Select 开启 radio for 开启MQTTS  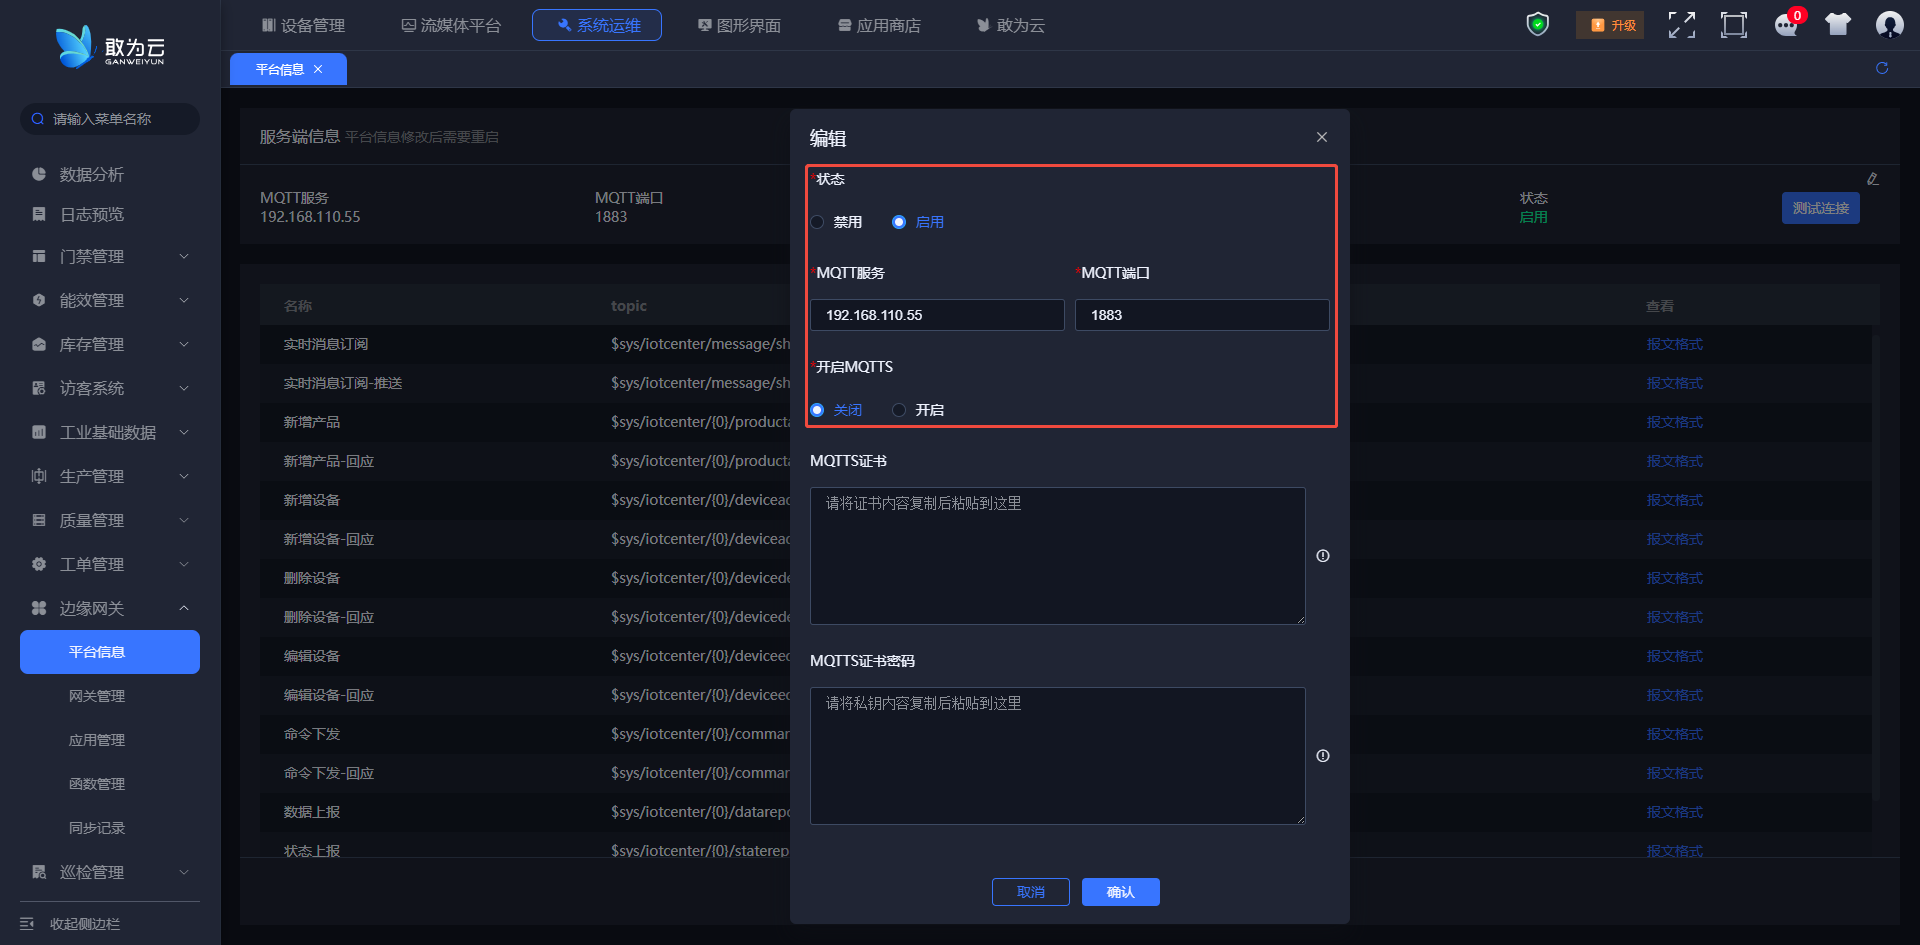coord(899,410)
